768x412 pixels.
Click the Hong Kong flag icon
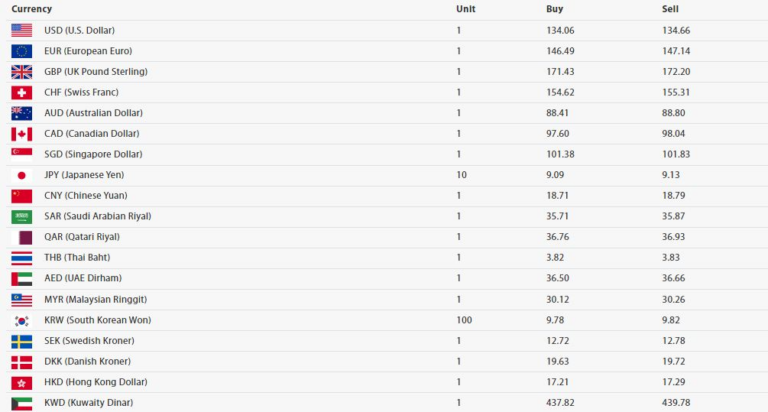pos(21,382)
